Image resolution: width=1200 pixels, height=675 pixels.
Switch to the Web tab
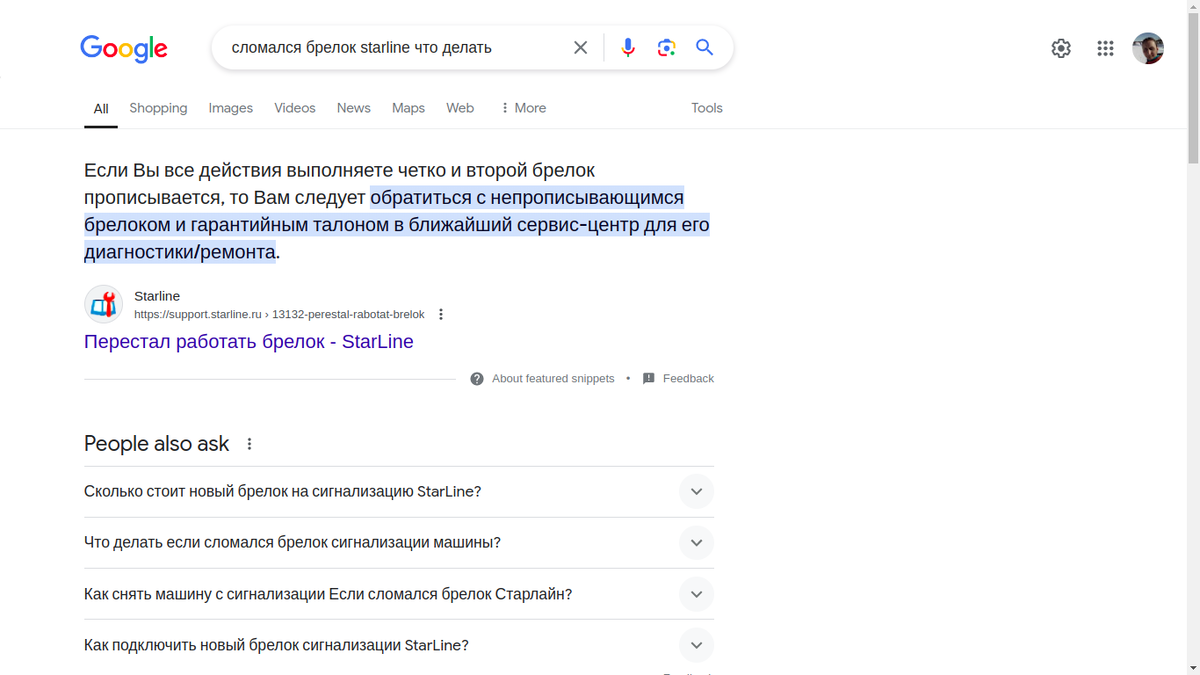click(460, 108)
